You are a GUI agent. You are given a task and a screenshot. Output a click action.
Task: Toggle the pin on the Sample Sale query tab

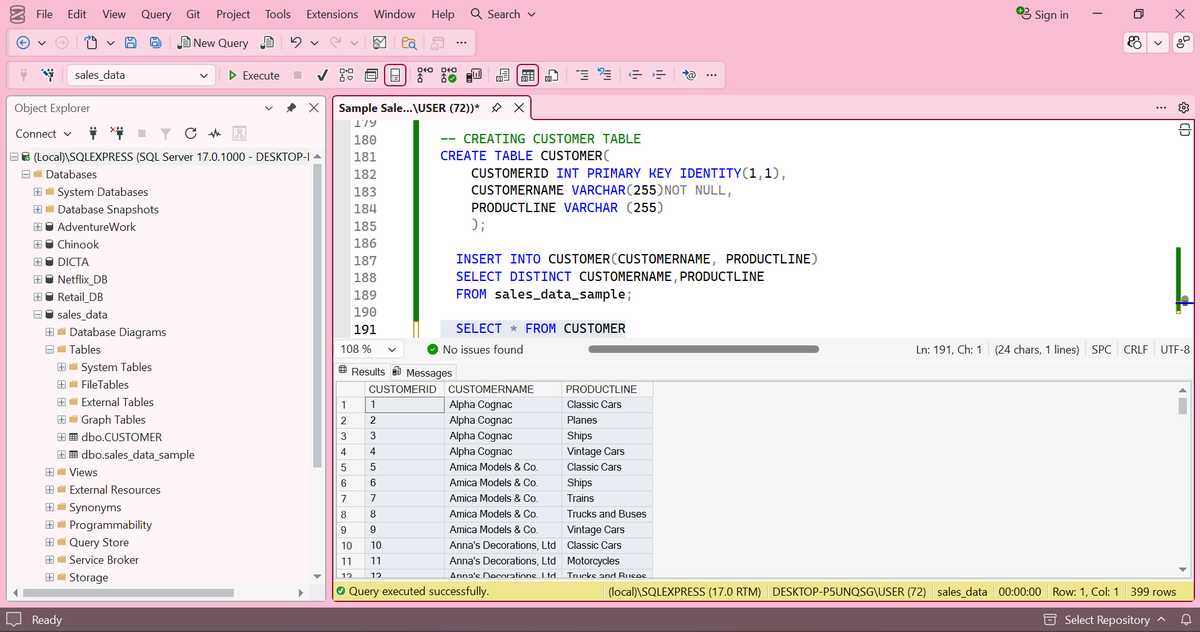496,107
